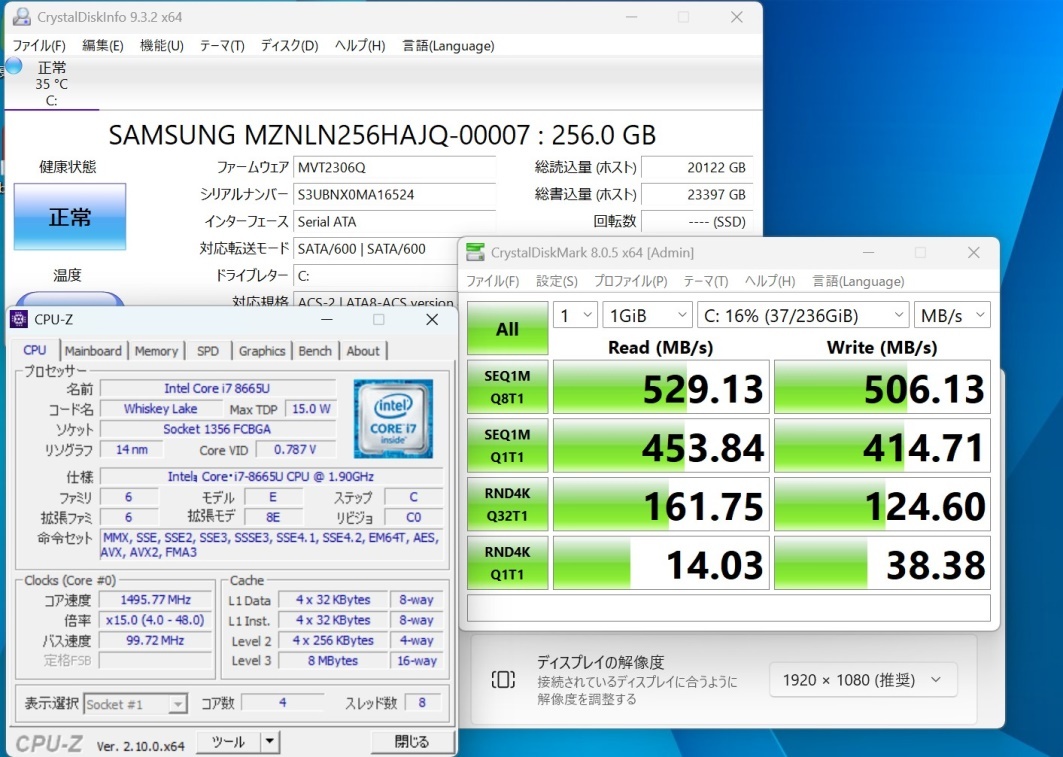Click the drive C: 35 °C summary entry
Image resolution: width=1063 pixels, height=757 pixels.
point(52,83)
